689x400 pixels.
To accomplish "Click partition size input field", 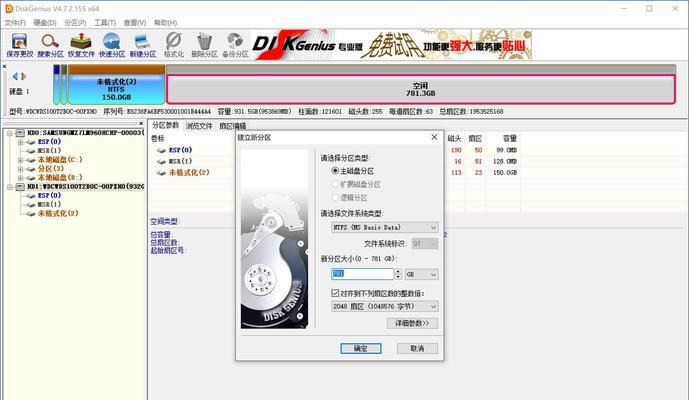I will [x=362, y=274].
